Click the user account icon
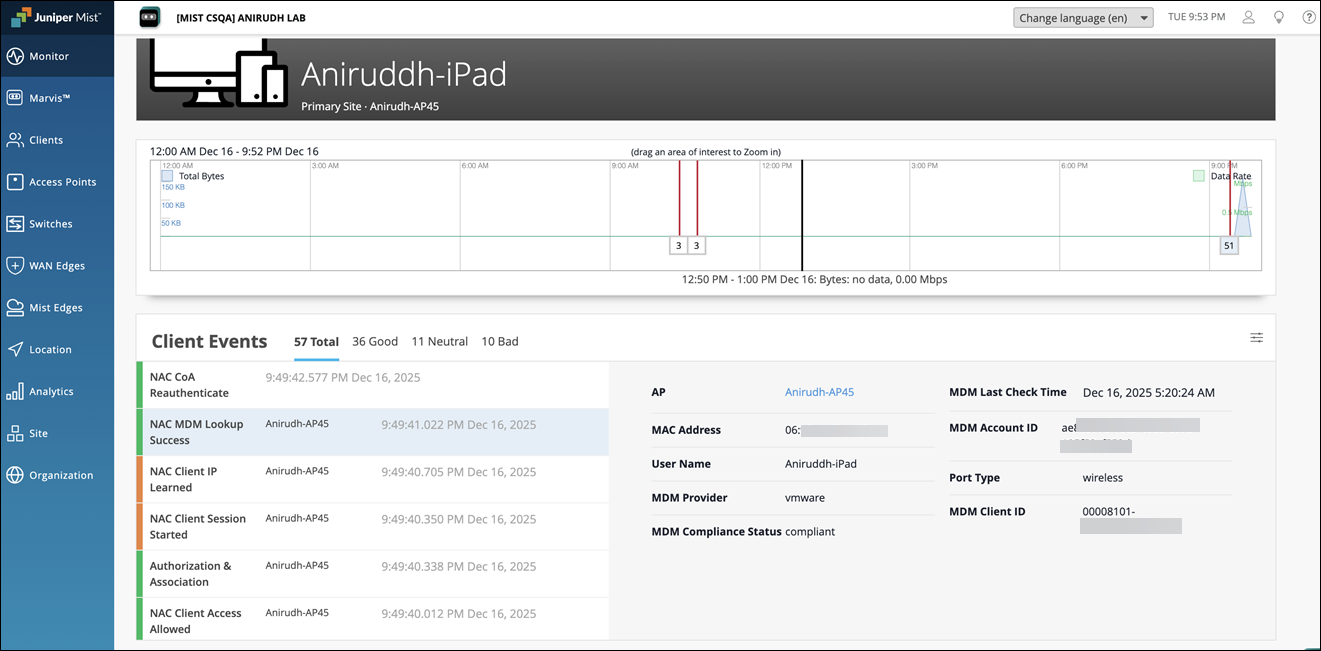 tap(1248, 17)
